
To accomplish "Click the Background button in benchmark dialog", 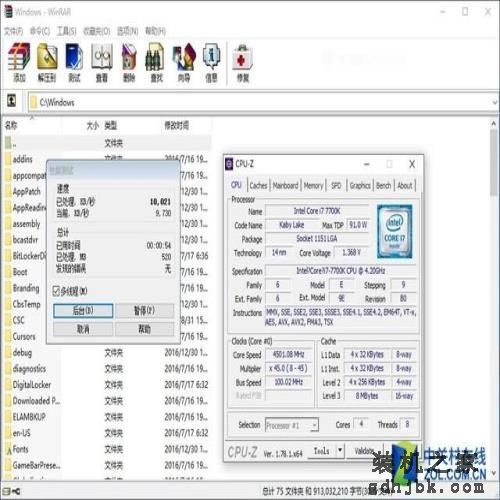I will pos(83,311).
